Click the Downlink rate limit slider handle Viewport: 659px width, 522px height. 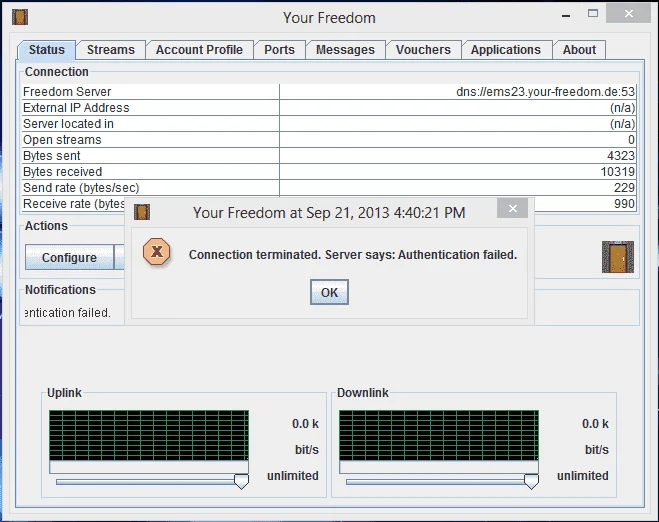coord(531,481)
